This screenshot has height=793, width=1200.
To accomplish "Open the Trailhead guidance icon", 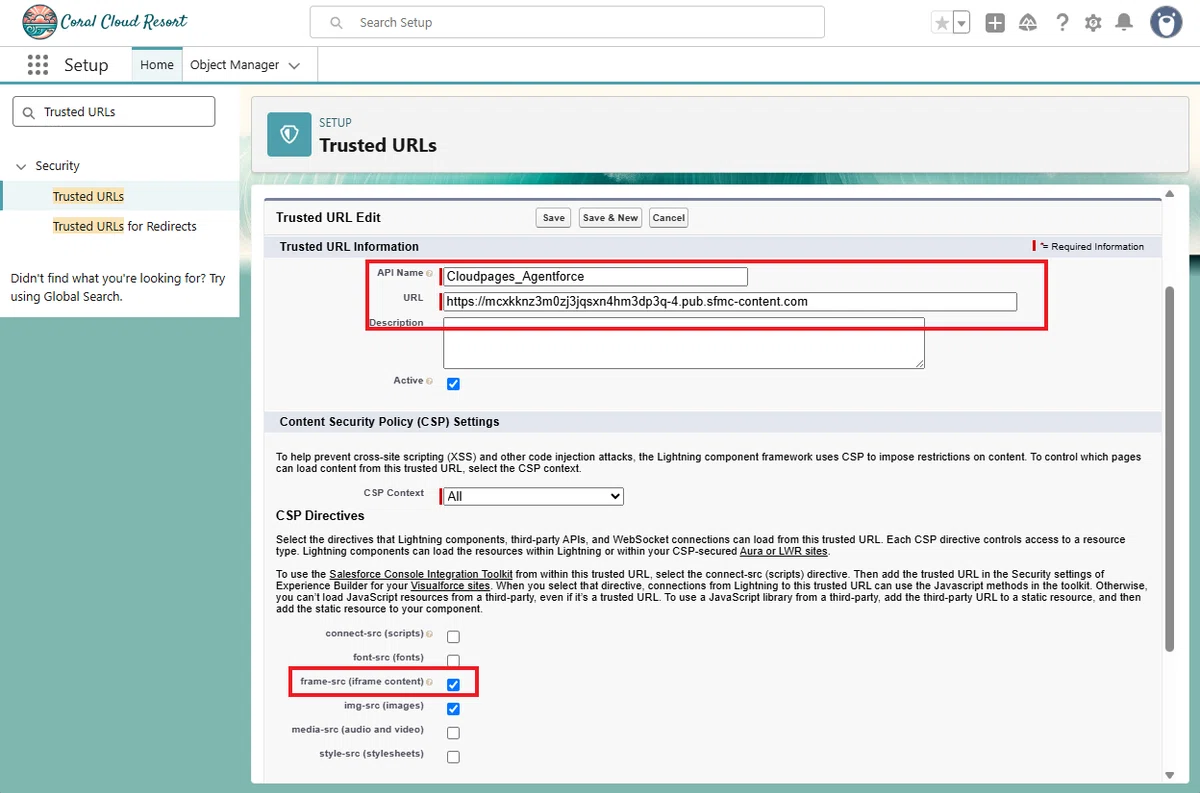I will (1028, 22).
